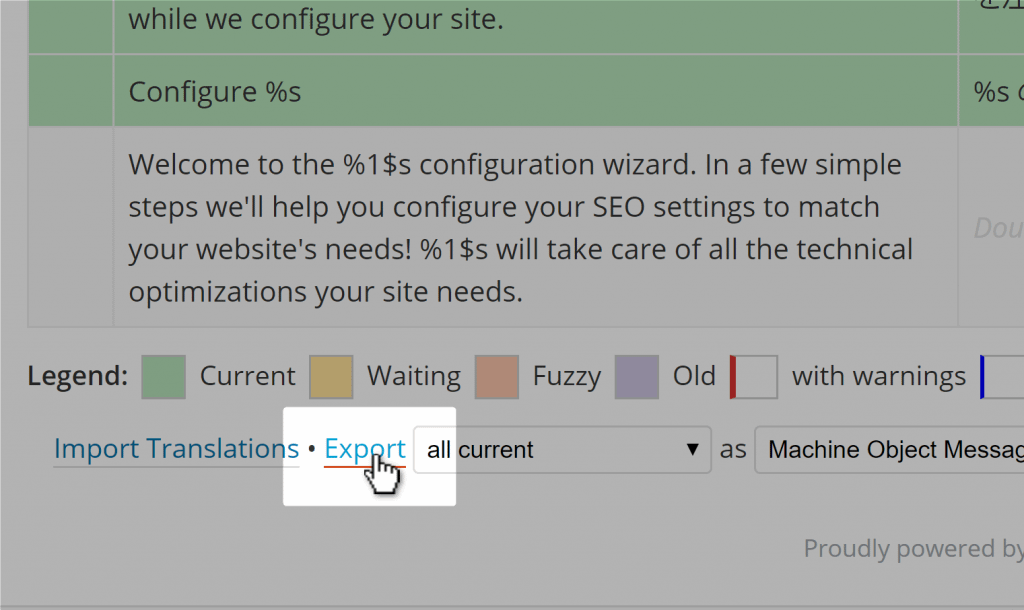
Task: Click the 'Proudly powered by' footer text
Action: pyautogui.click(x=914, y=549)
